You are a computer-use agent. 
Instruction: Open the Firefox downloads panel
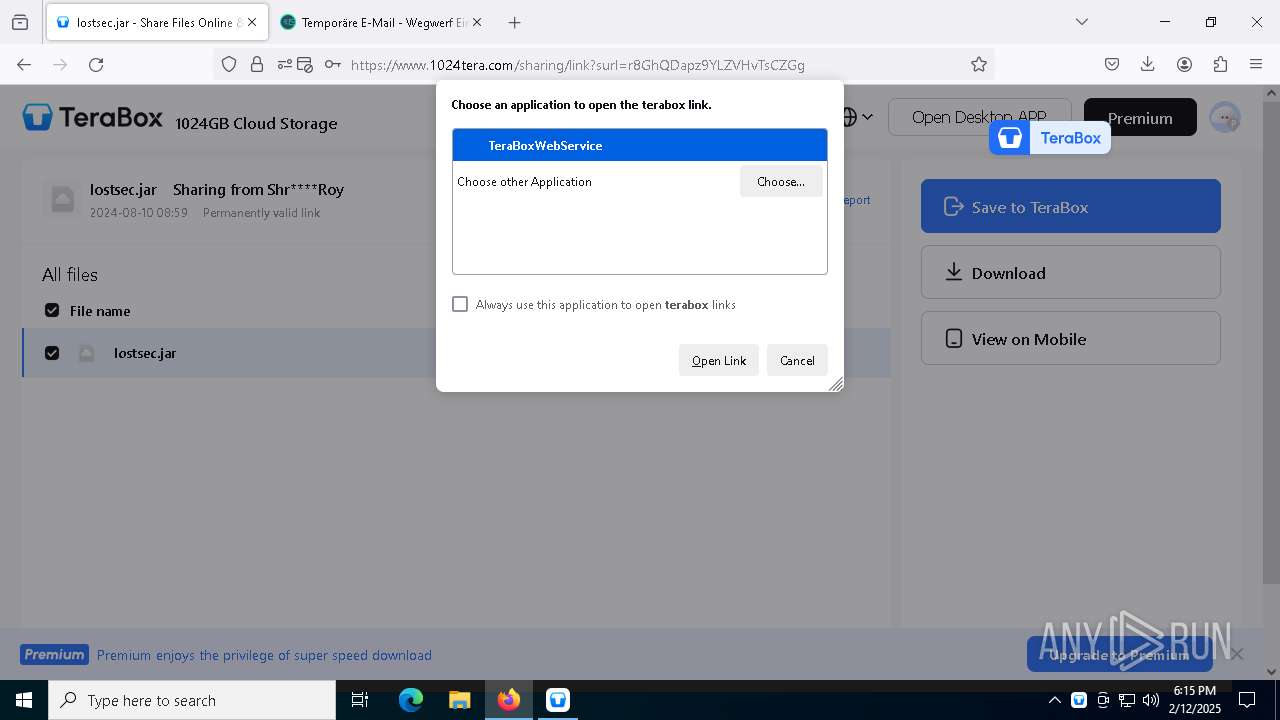tap(1148, 64)
